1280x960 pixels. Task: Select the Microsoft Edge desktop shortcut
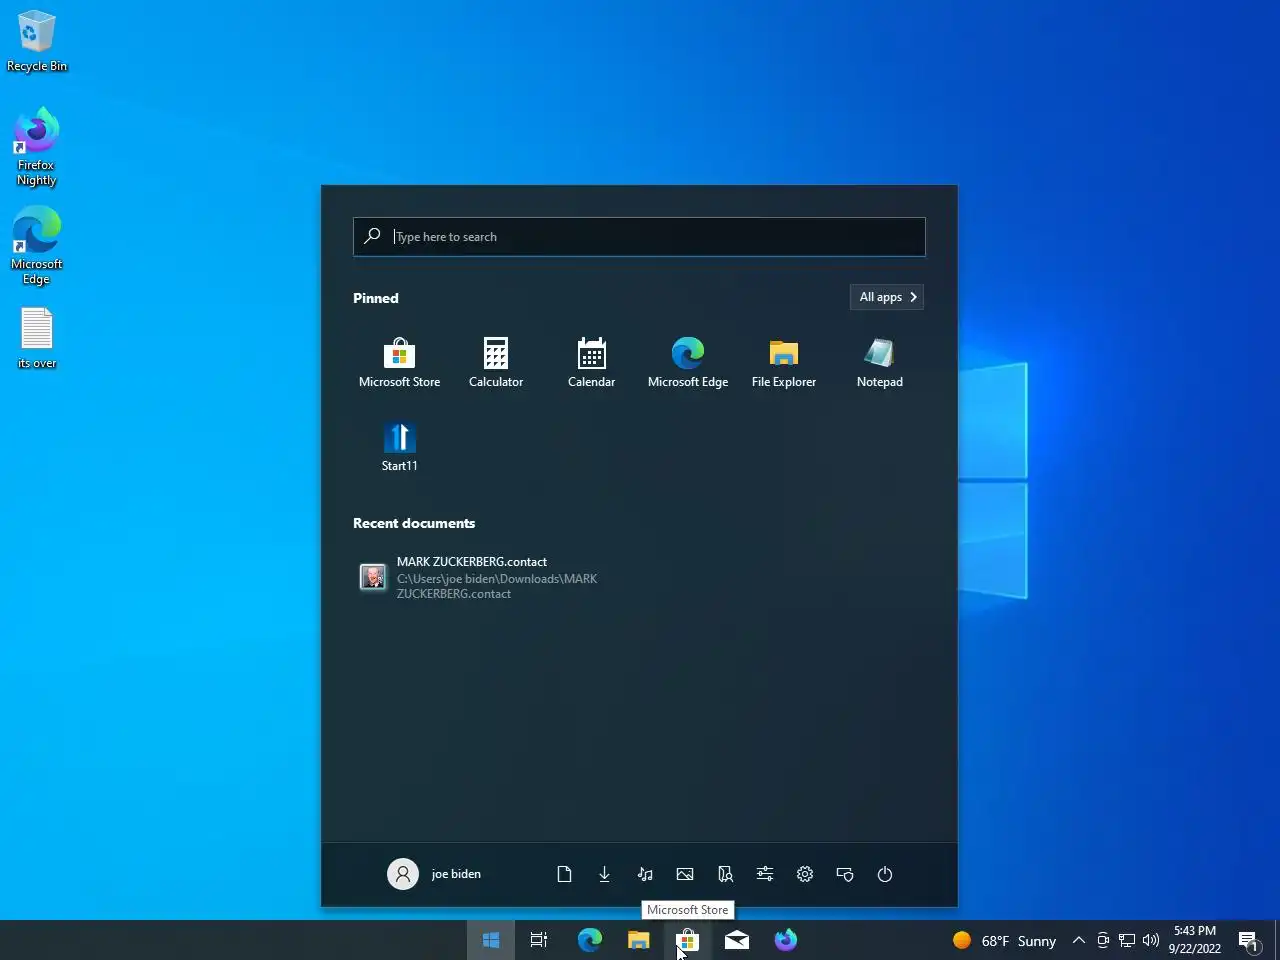pyautogui.click(x=36, y=246)
